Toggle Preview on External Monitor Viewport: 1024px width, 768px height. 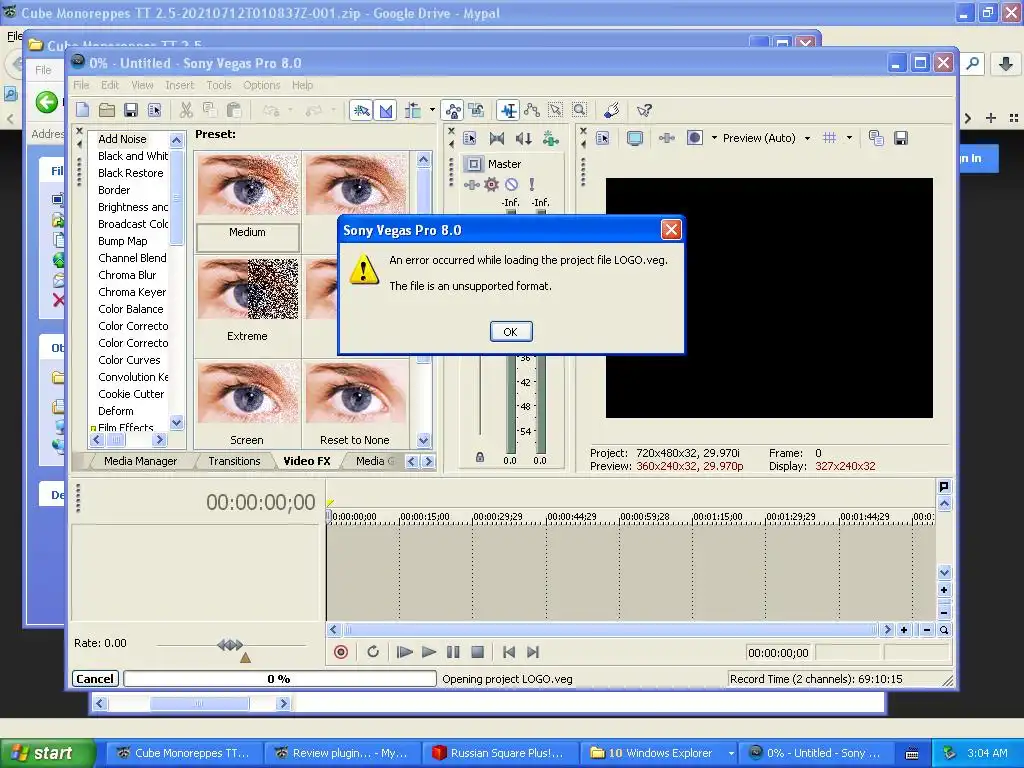635,138
